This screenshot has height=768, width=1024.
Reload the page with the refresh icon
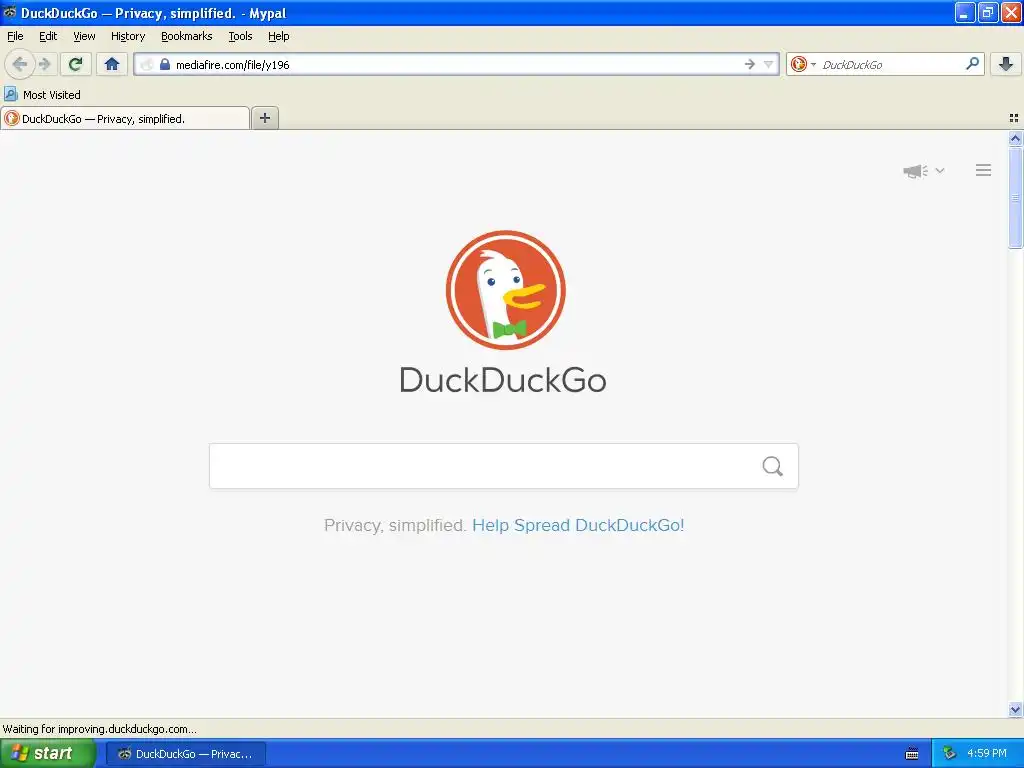[76, 64]
